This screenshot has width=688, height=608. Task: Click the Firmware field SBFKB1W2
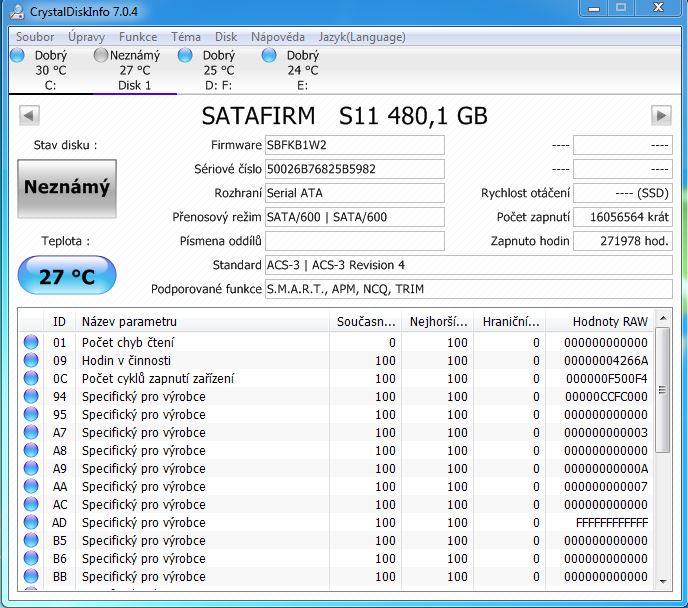[x=355, y=145]
